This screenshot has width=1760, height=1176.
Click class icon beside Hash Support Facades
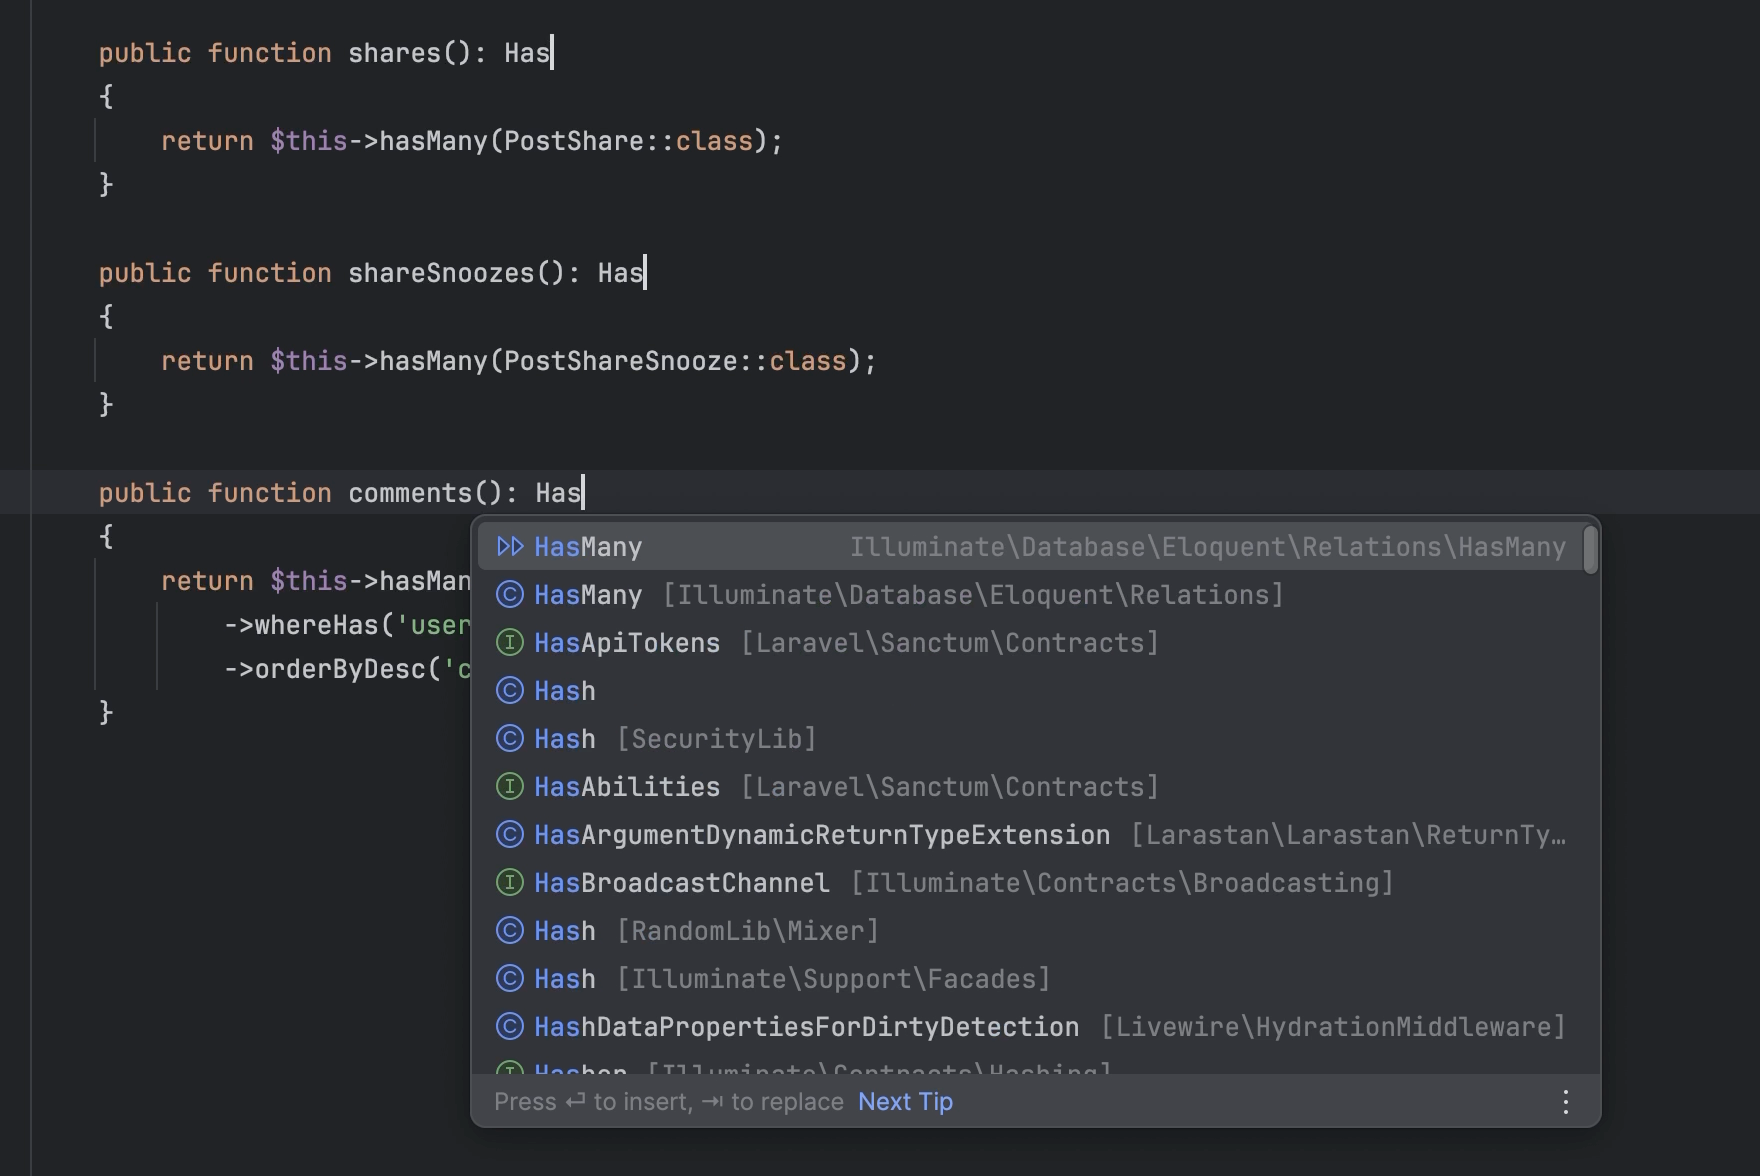[510, 978]
